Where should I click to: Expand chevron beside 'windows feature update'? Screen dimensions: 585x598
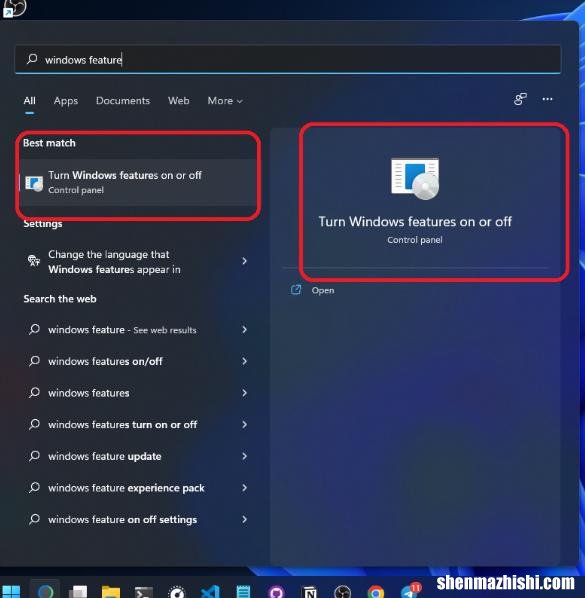tap(244, 456)
